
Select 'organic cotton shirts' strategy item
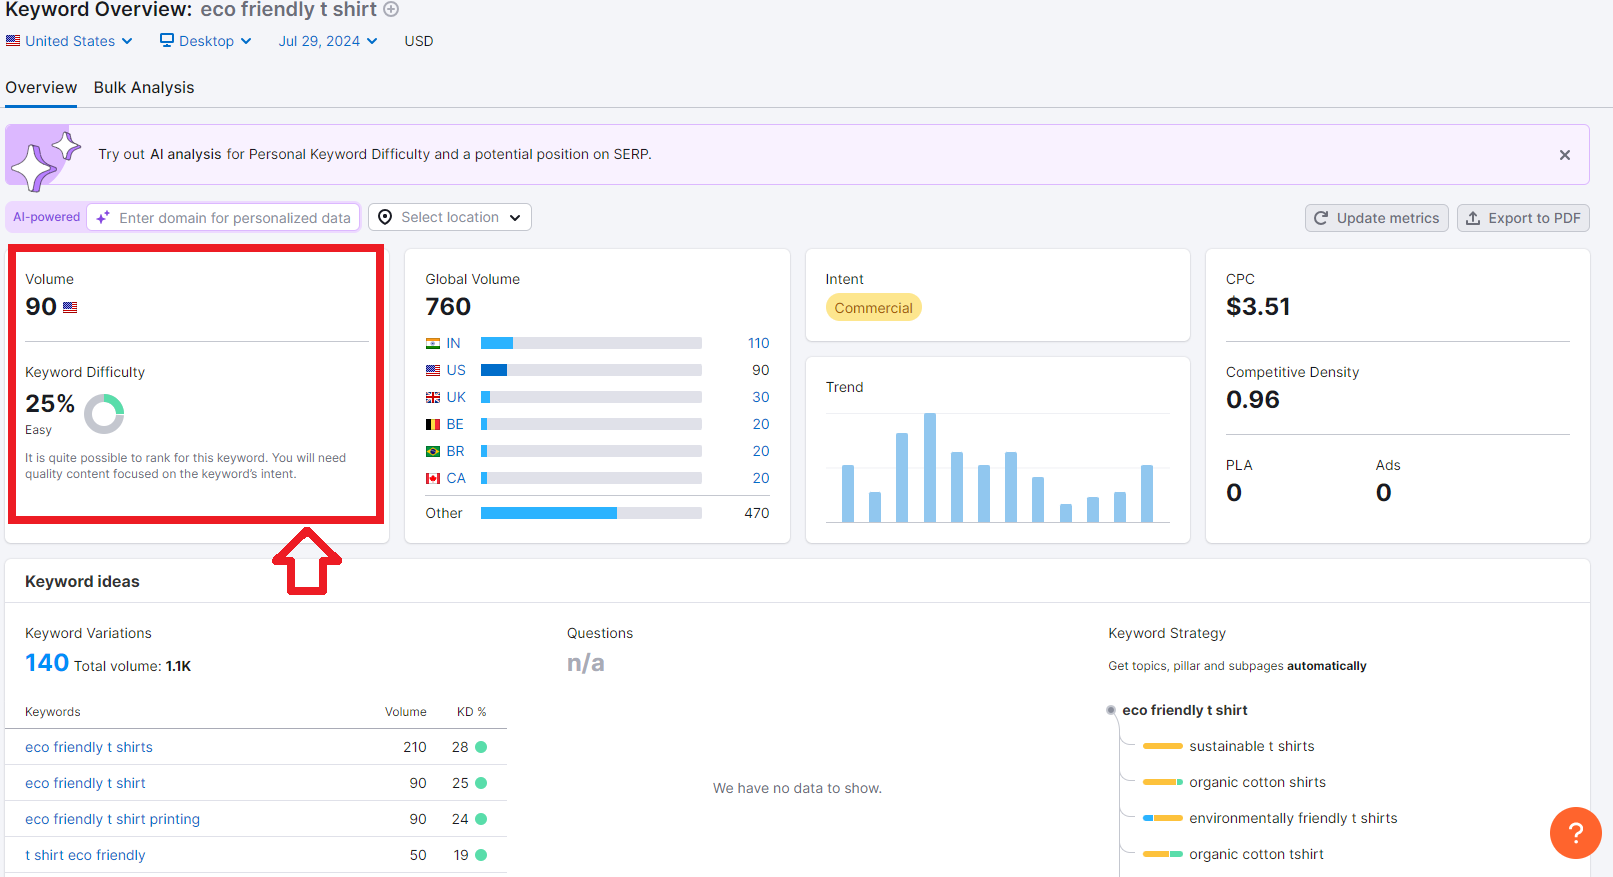tap(1257, 782)
